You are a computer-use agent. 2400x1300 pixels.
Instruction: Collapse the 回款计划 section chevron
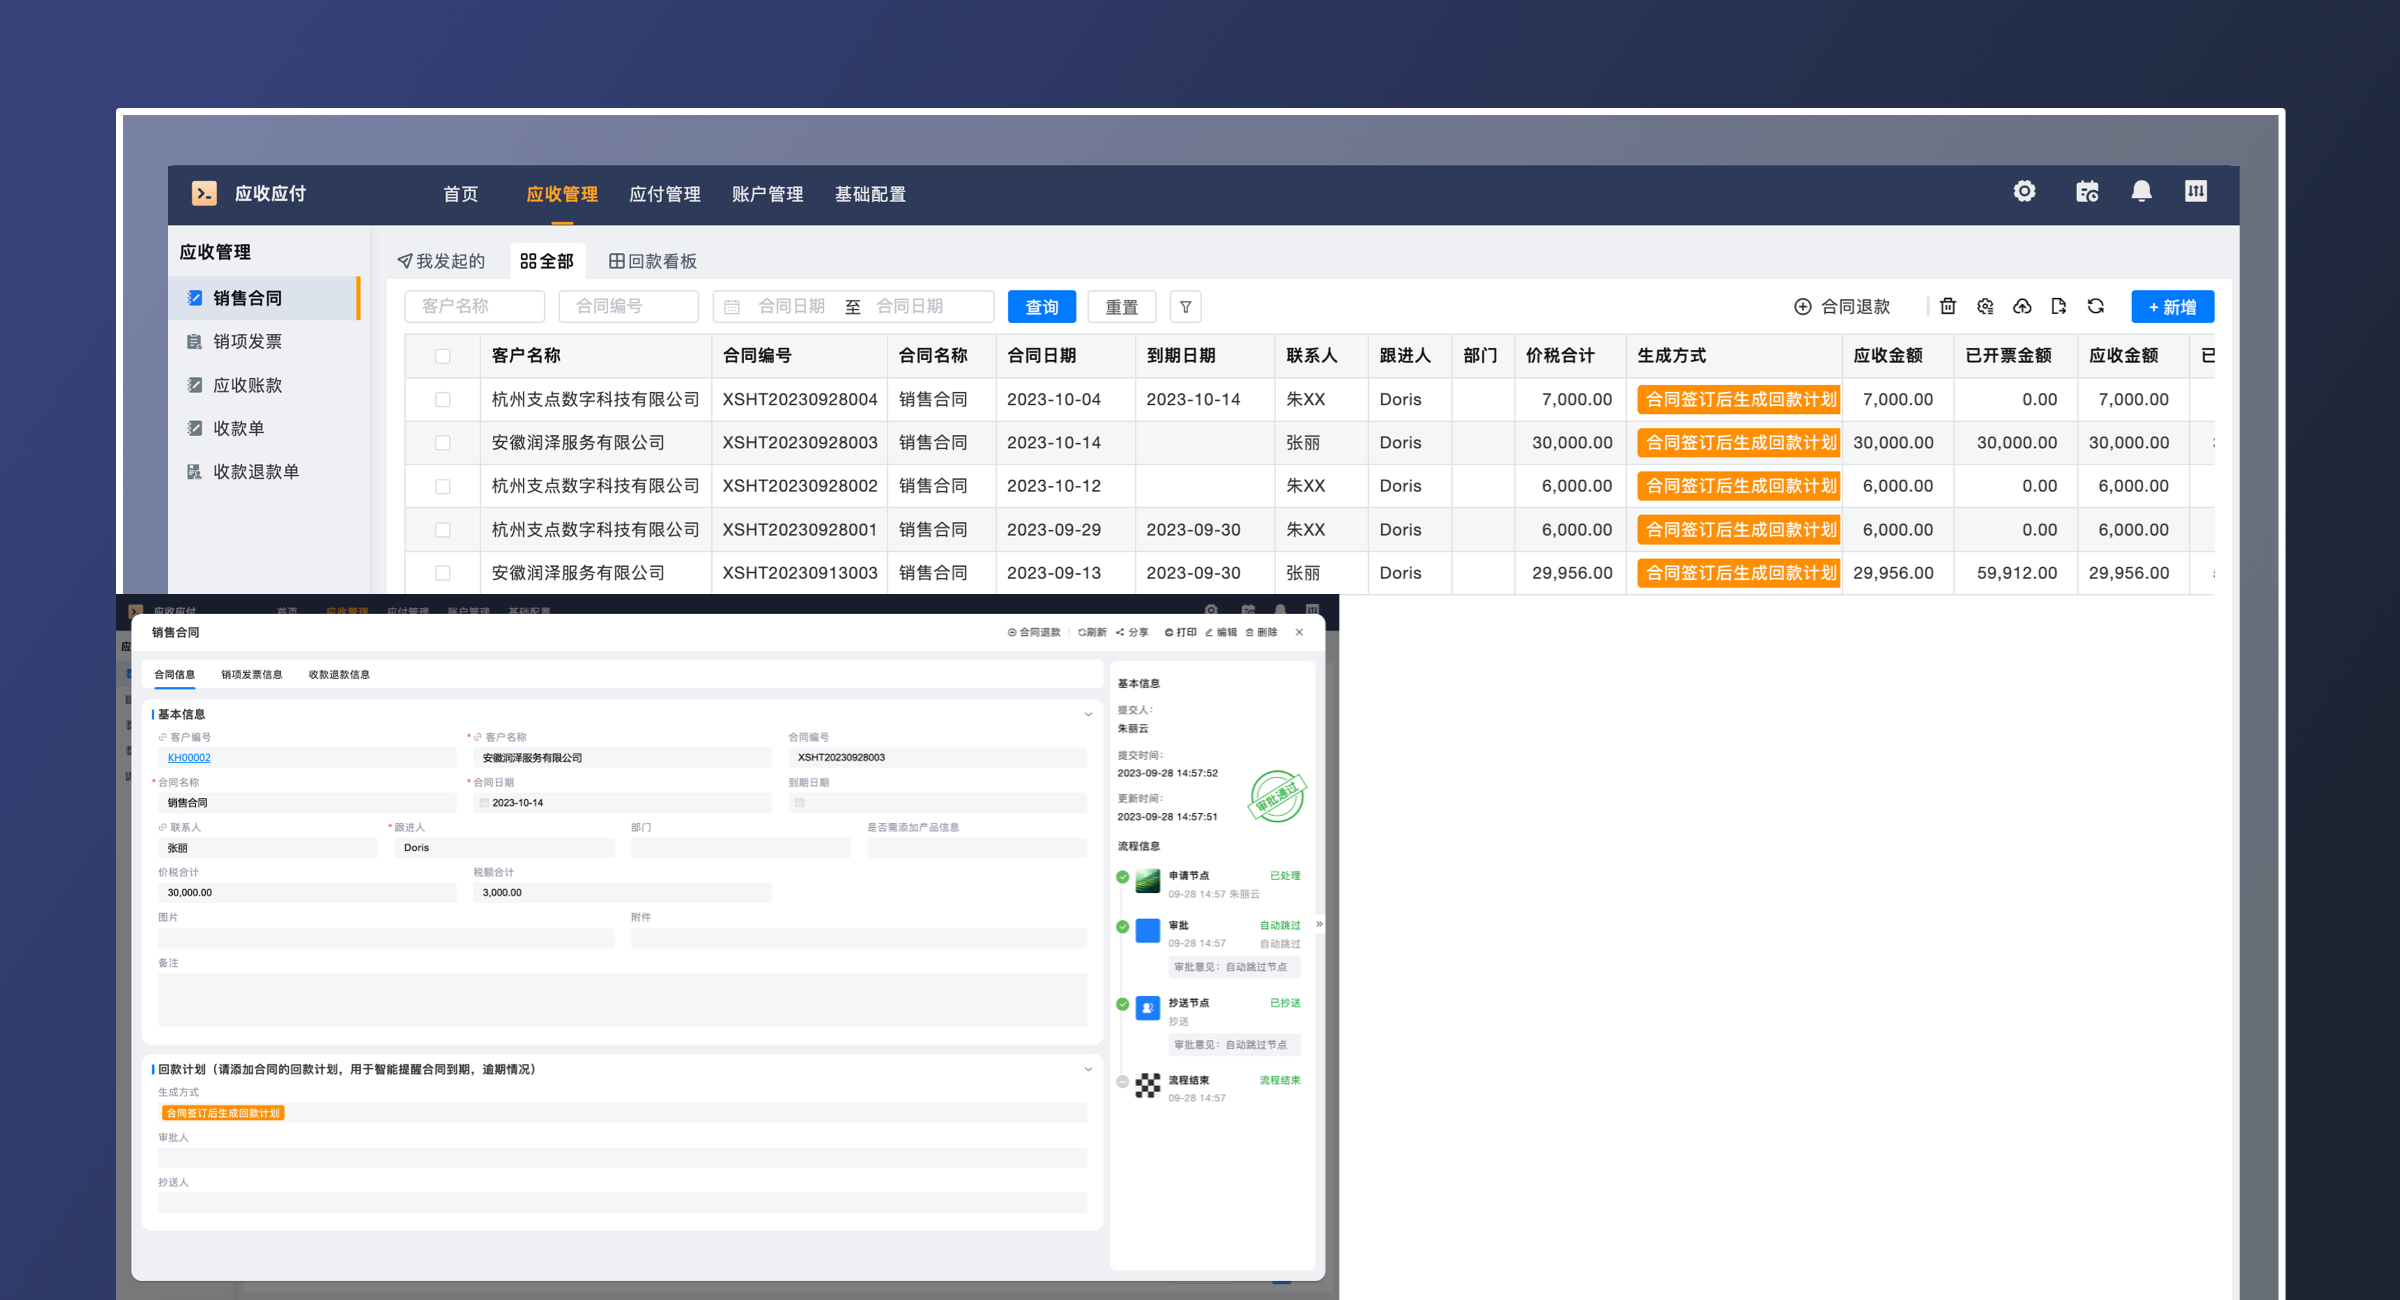[1088, 1069]
